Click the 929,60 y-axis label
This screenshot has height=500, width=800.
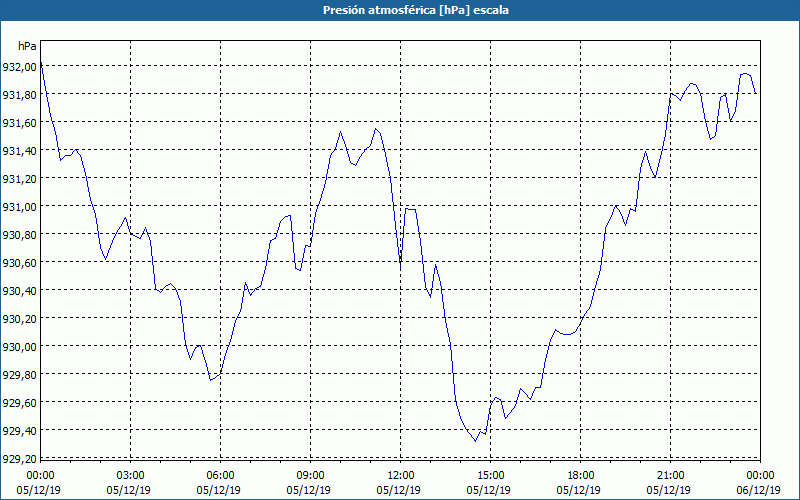(19, 403)
